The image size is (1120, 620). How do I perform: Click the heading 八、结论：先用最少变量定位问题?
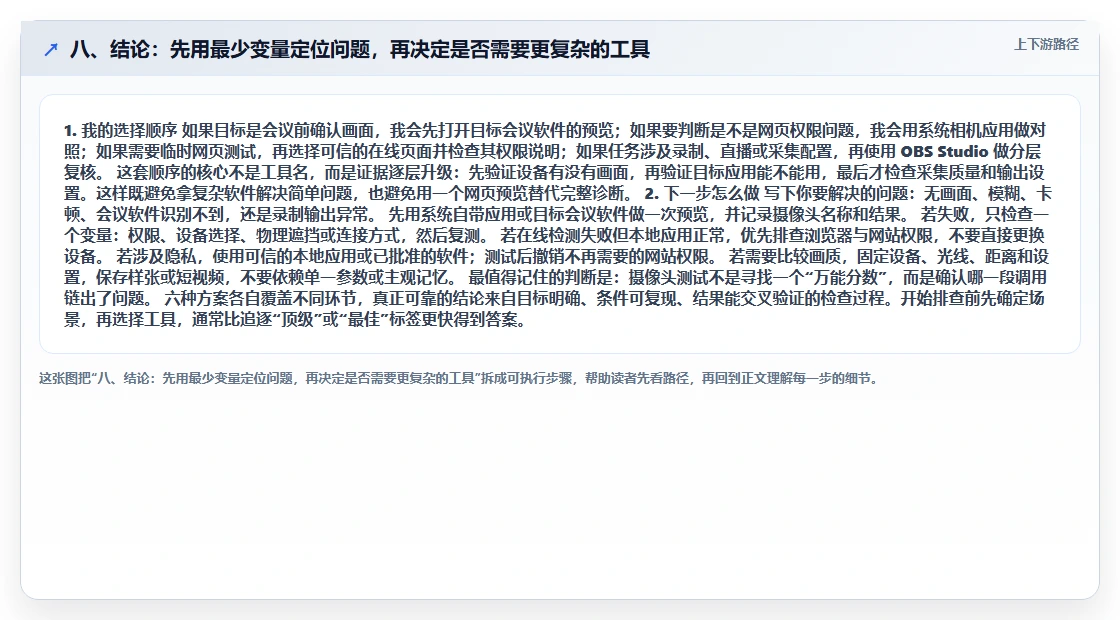(x=360, y=49)
